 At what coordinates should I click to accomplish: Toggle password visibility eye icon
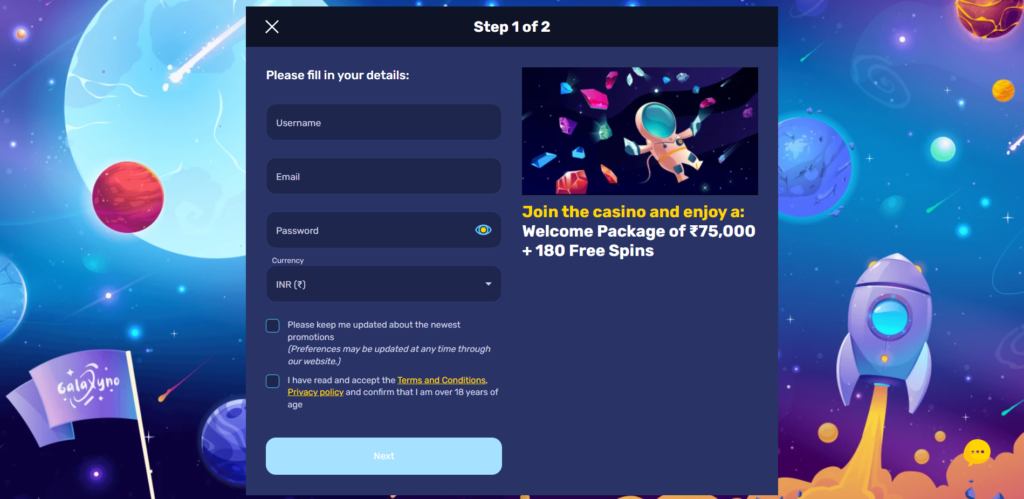point(483,230)
